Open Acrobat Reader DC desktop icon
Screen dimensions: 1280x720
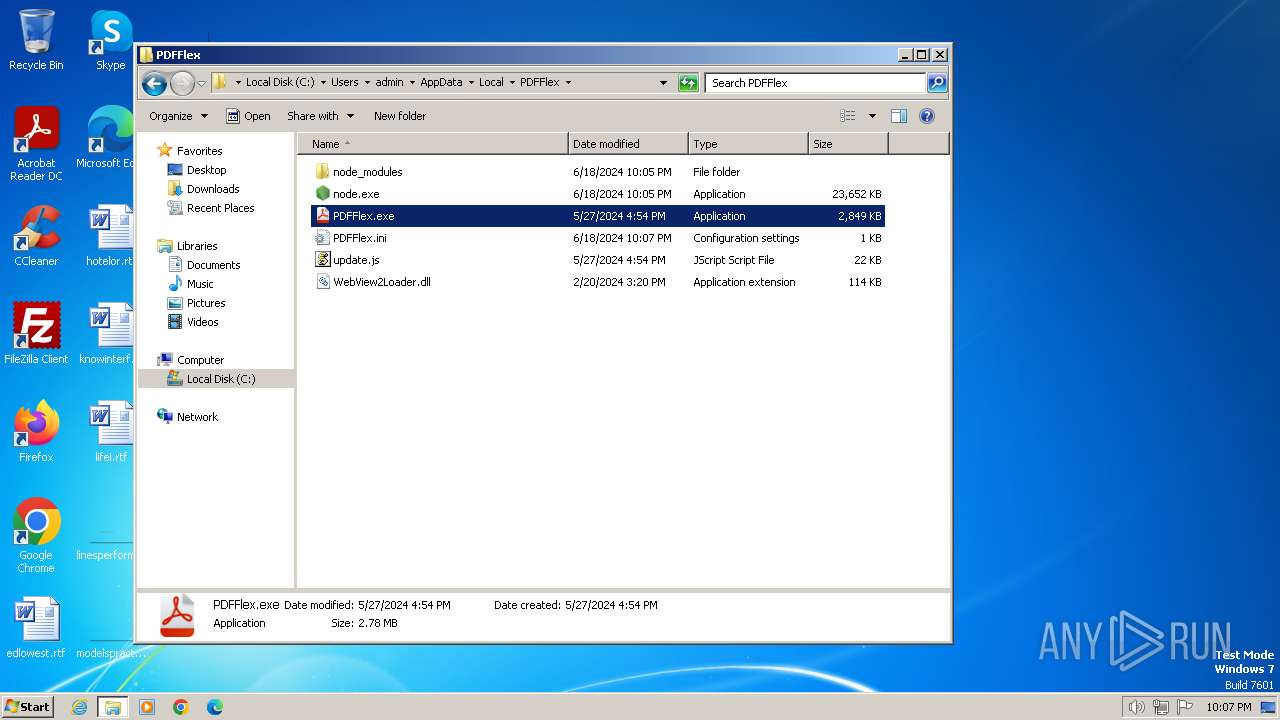[36, 144]
